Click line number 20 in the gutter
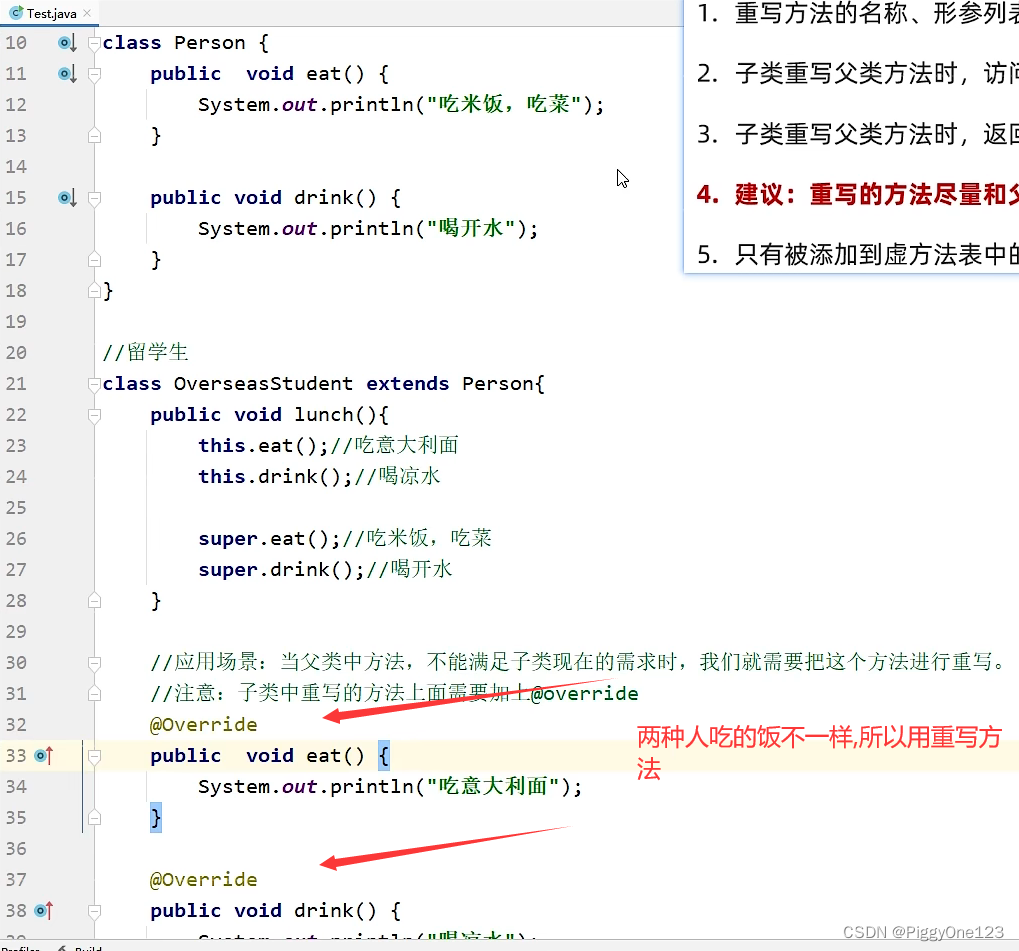This screenshot has width=1019, height=951. pos(16,353)
